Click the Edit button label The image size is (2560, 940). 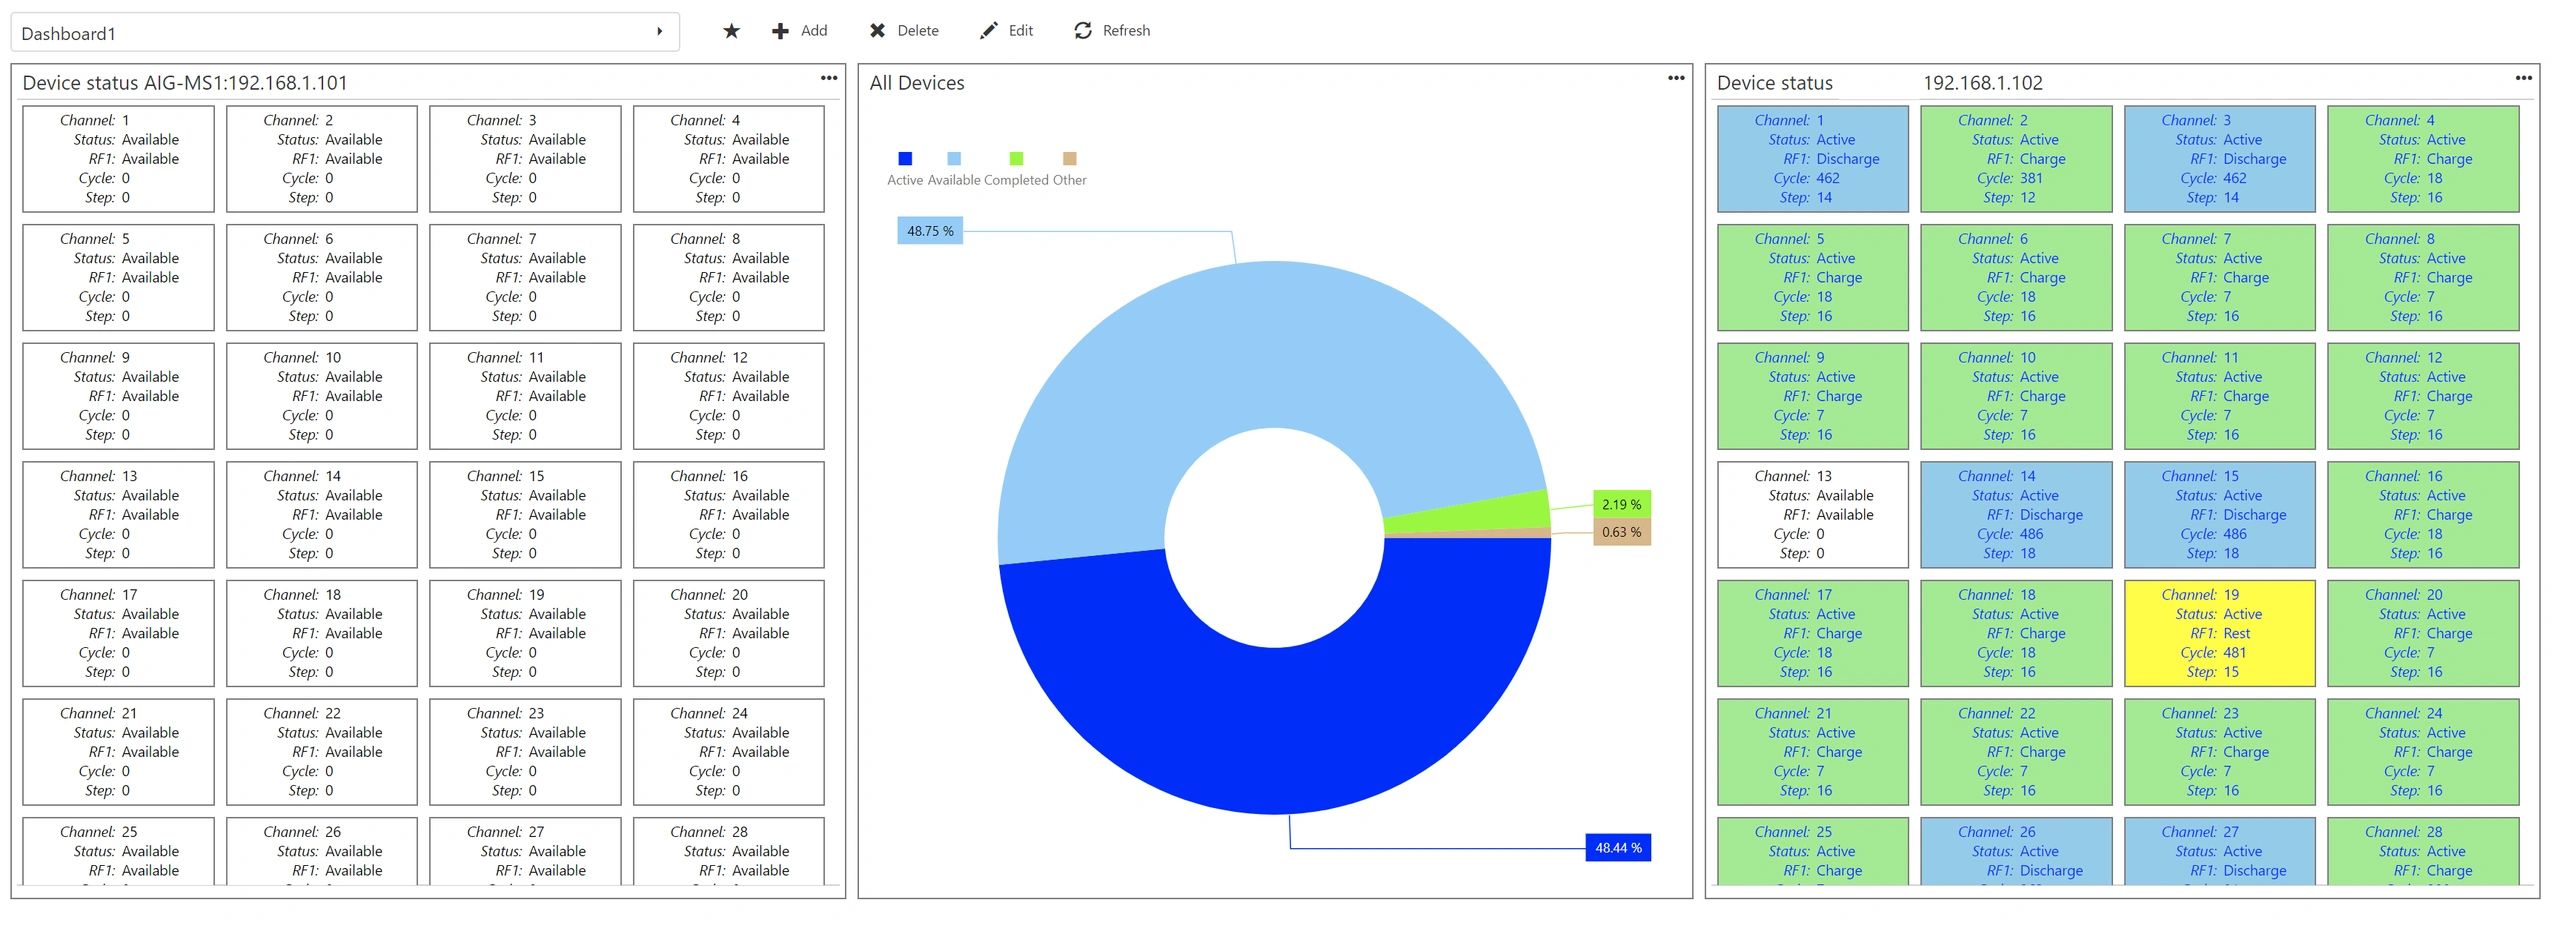pyautogui.click(x=1021, y=30)
